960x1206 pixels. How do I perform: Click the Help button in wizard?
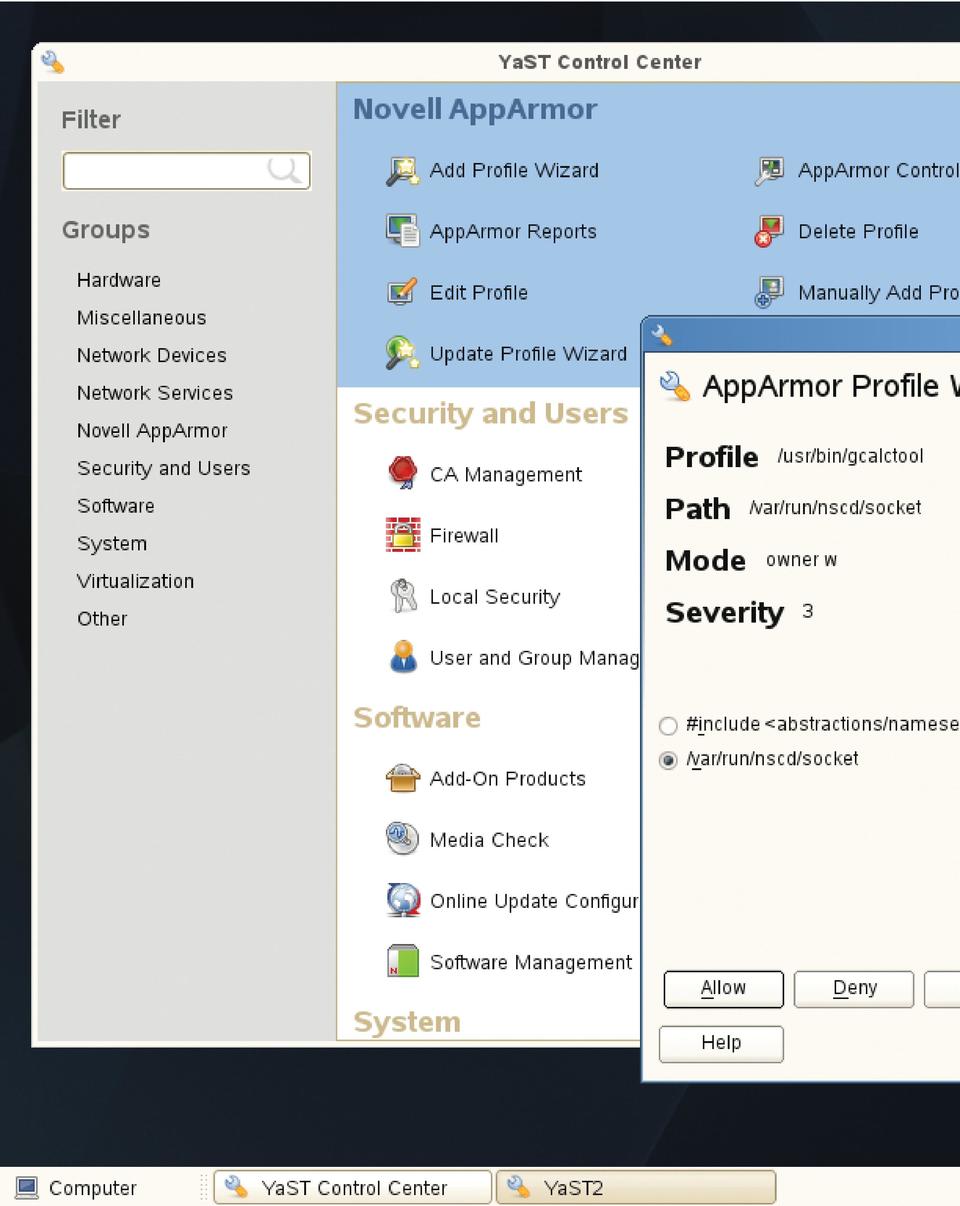tap(721, 1043)
